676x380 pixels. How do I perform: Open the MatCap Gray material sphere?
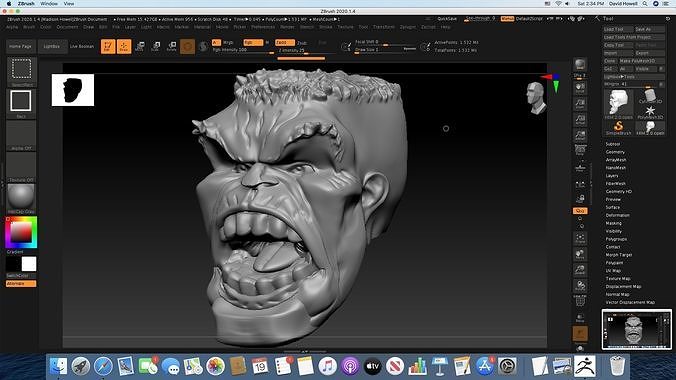21,199
